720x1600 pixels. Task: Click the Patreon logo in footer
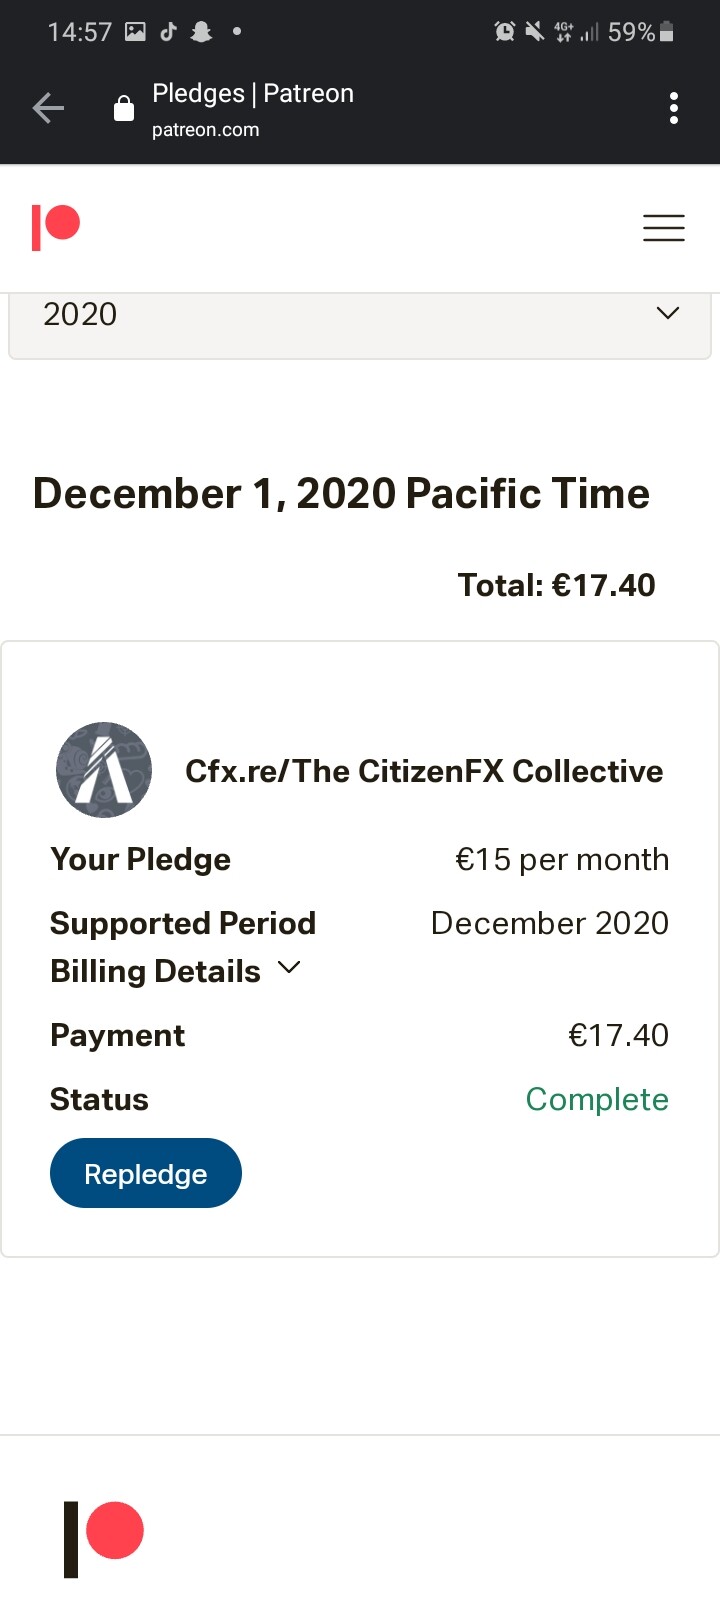point(104,1538)
